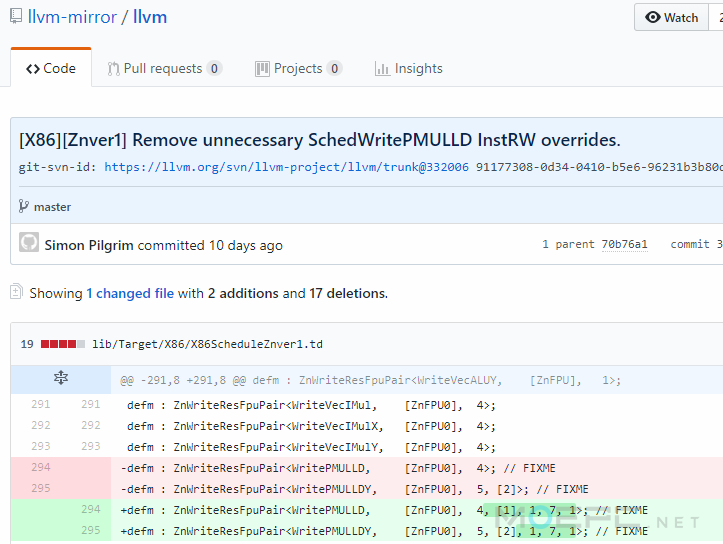The height and width of the screenshot is (544, 723).
Task: Click the Insights graph icon
Action: tap(382, 69)
